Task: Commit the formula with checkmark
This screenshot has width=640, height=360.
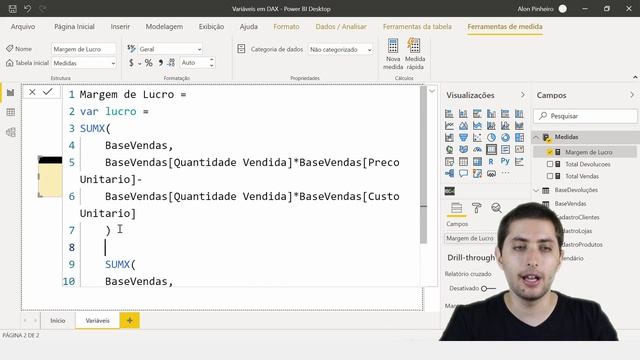Action: [48, 92]
